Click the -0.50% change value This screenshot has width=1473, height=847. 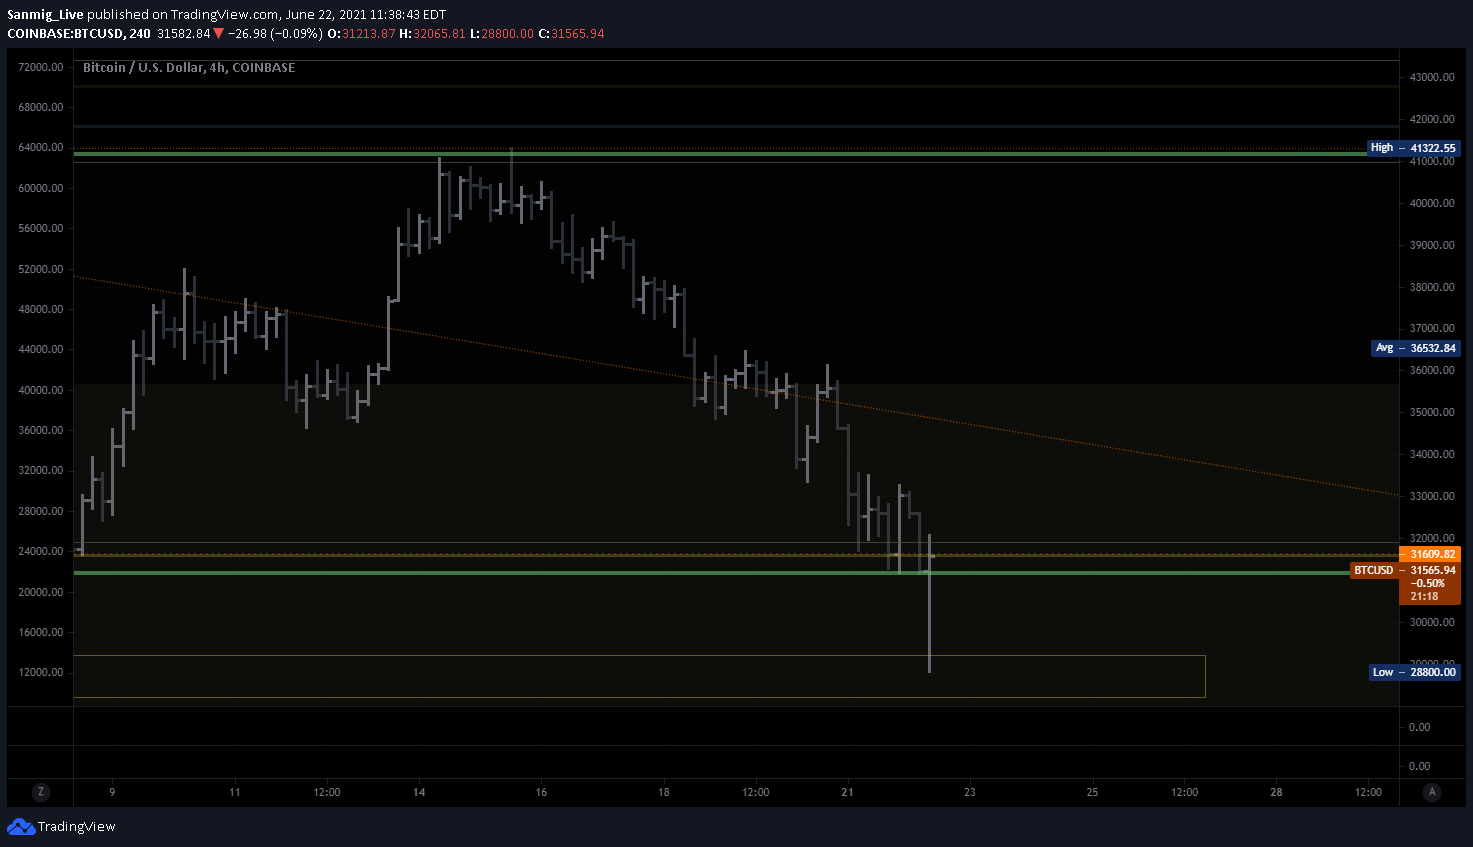point(1427,583)
